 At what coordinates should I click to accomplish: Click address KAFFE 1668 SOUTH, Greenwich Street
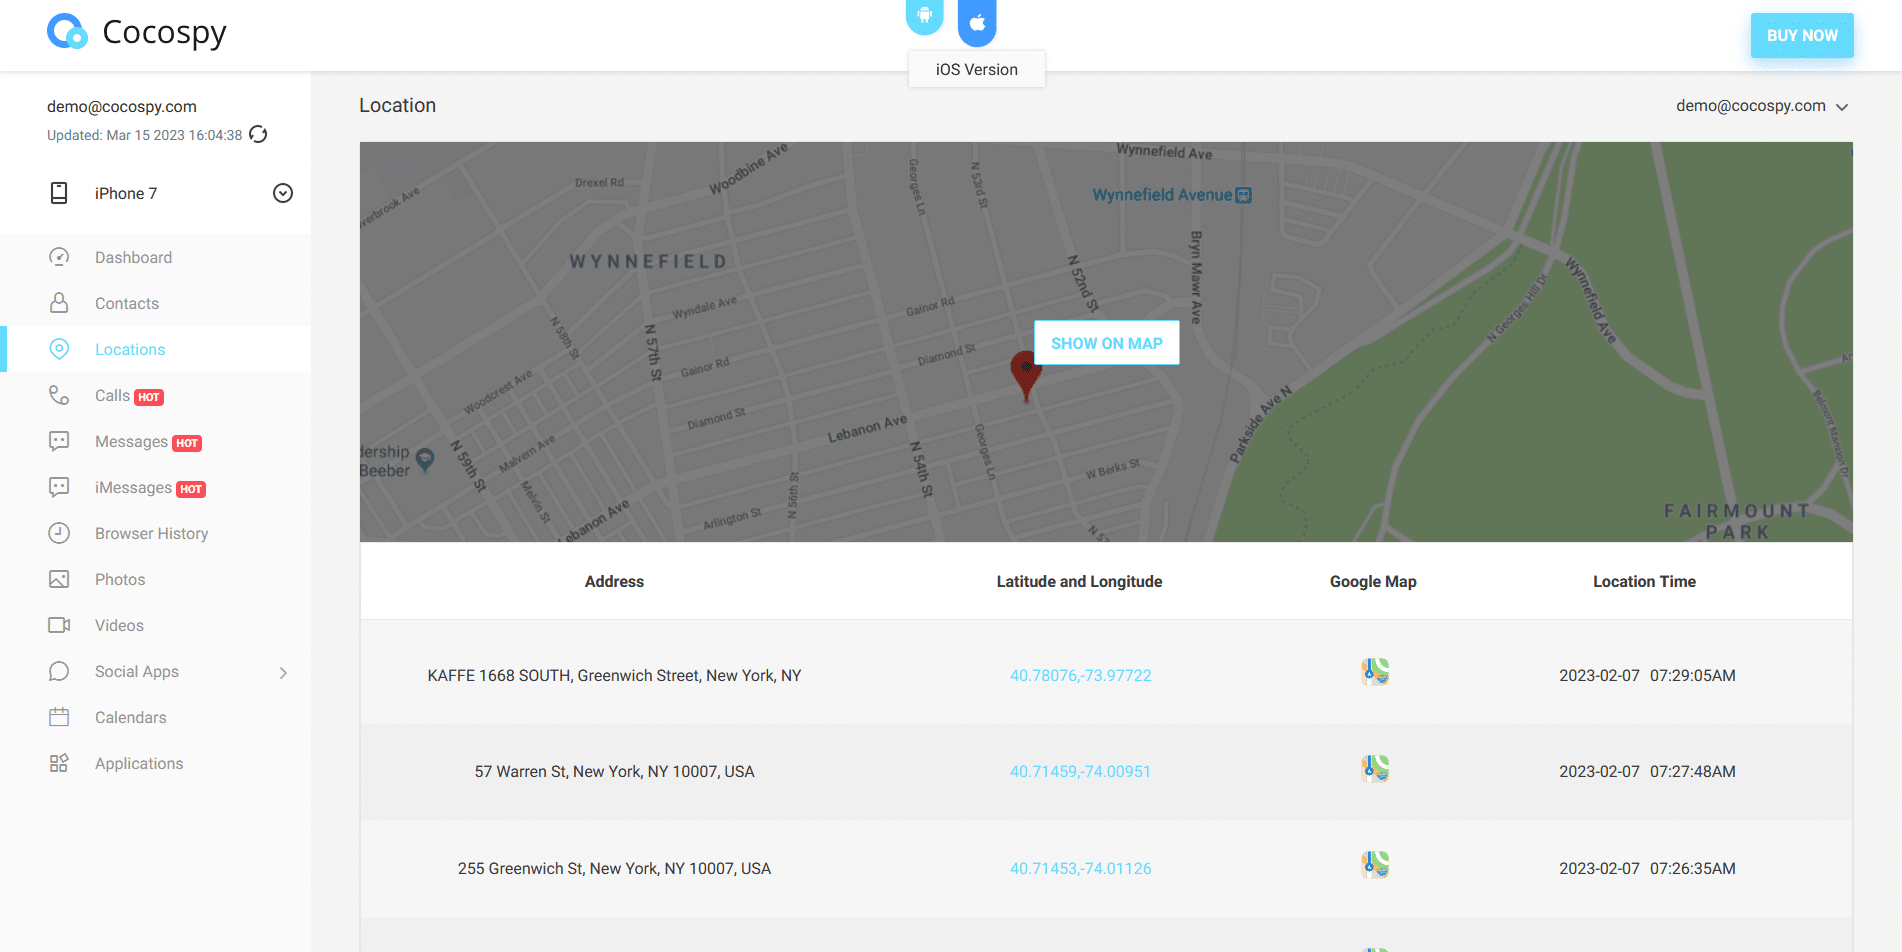[614, 676]
